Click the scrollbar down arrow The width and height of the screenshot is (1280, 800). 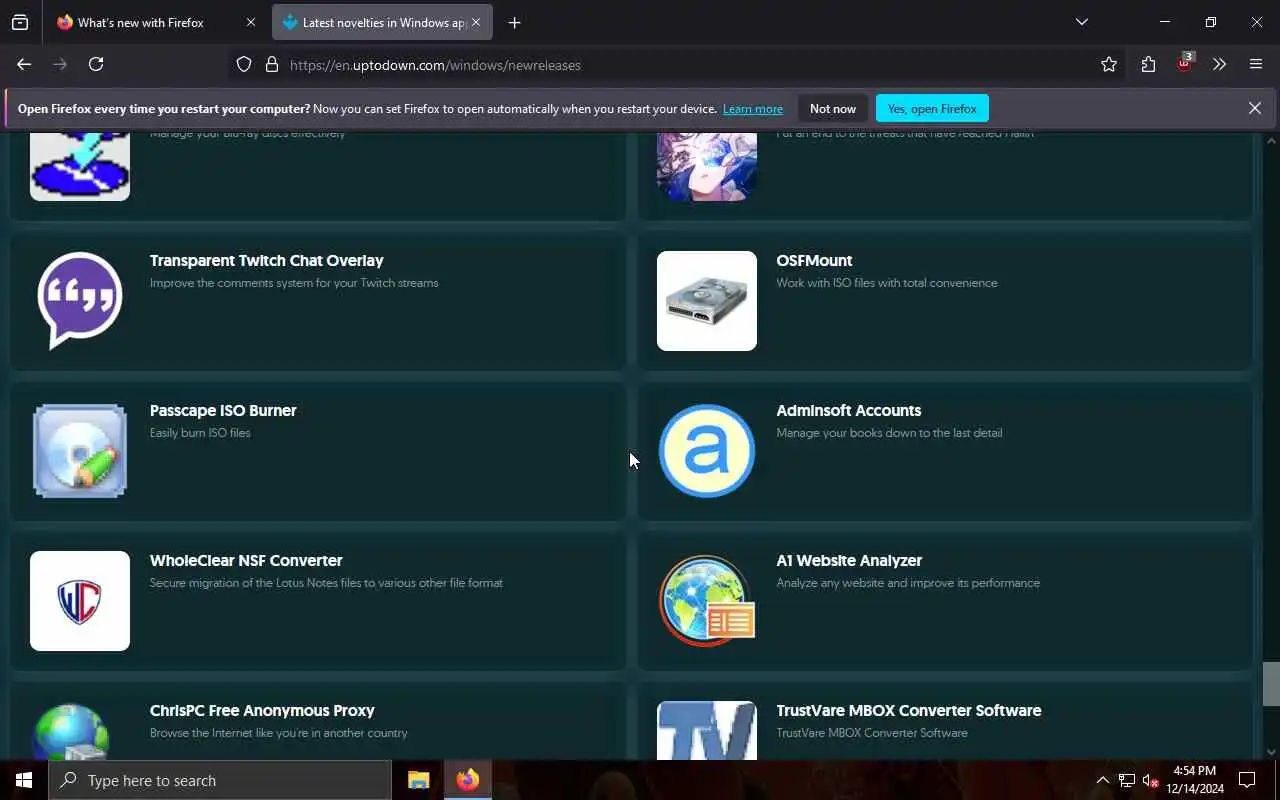(1271, 752)
